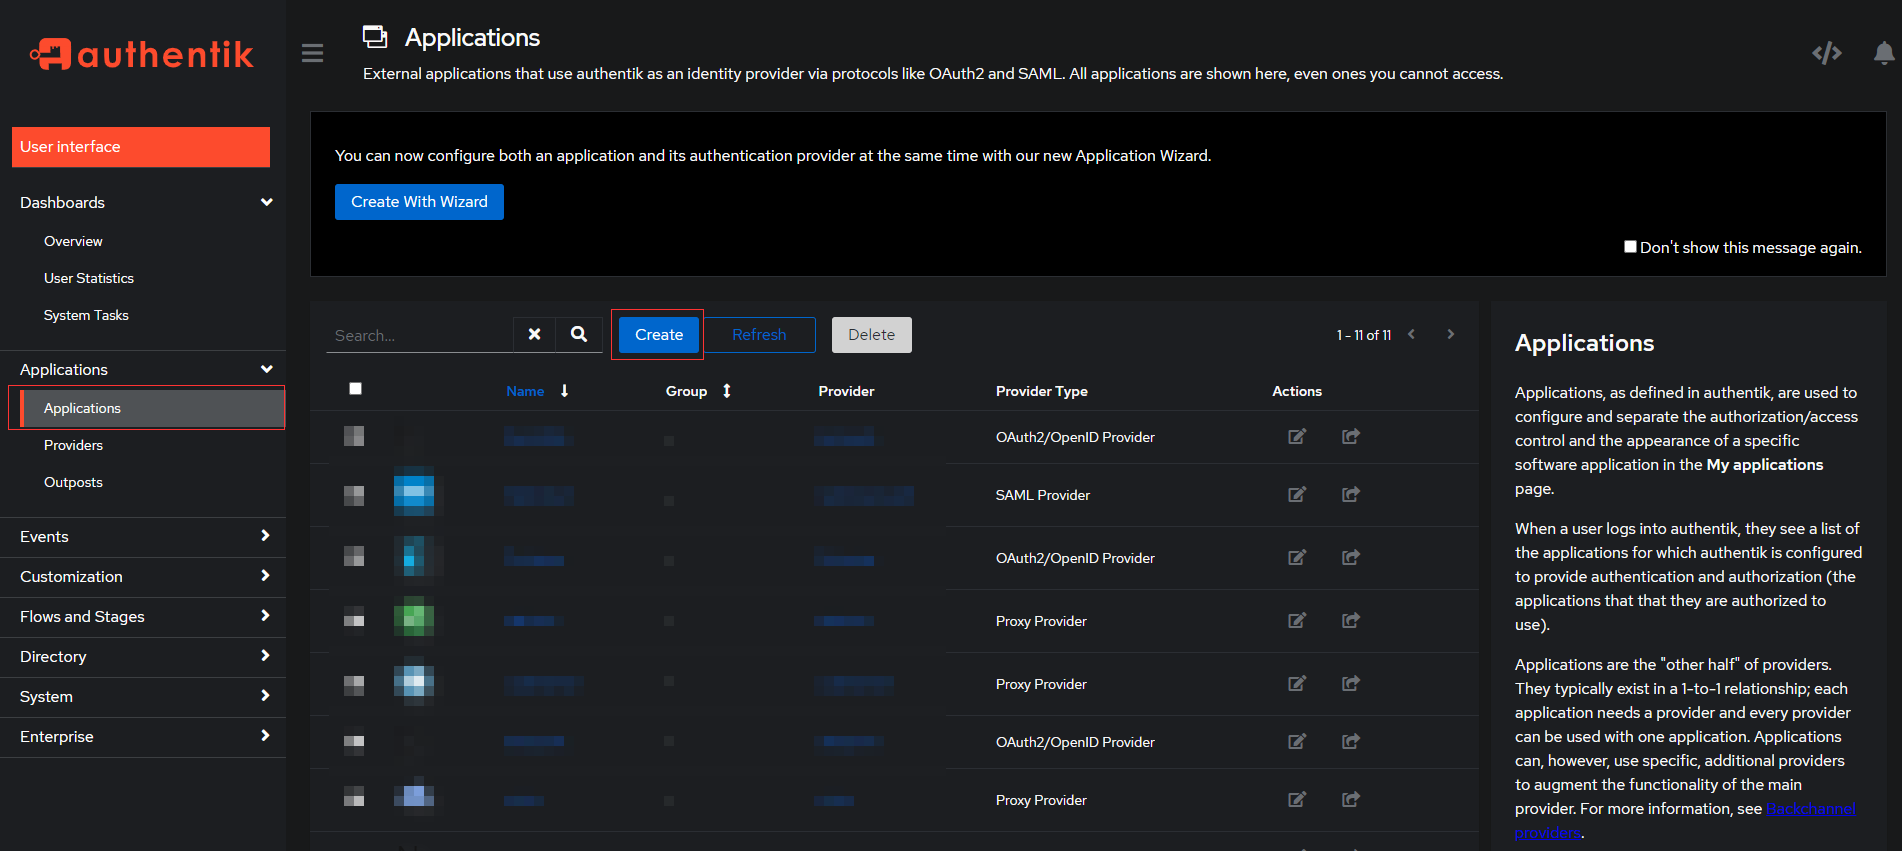Sort by Group arrows icon
Image resolution: width=1902 pixels, height=851 pixels.
pyautogui.click(x=727, y=391)
